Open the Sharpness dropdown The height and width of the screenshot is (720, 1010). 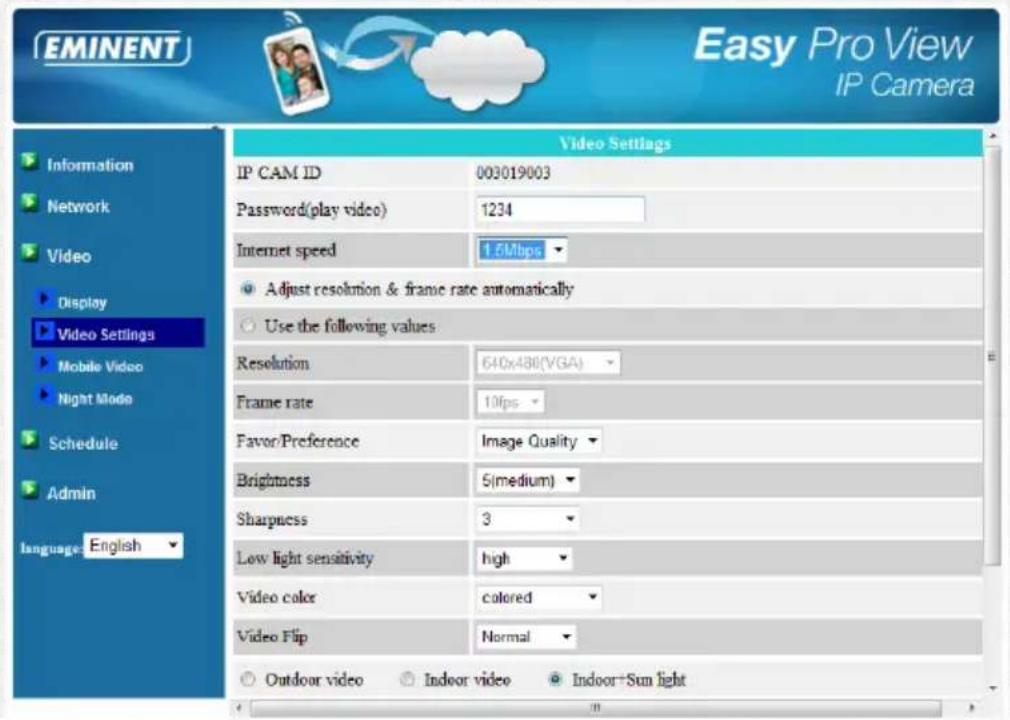coord(528,519)
